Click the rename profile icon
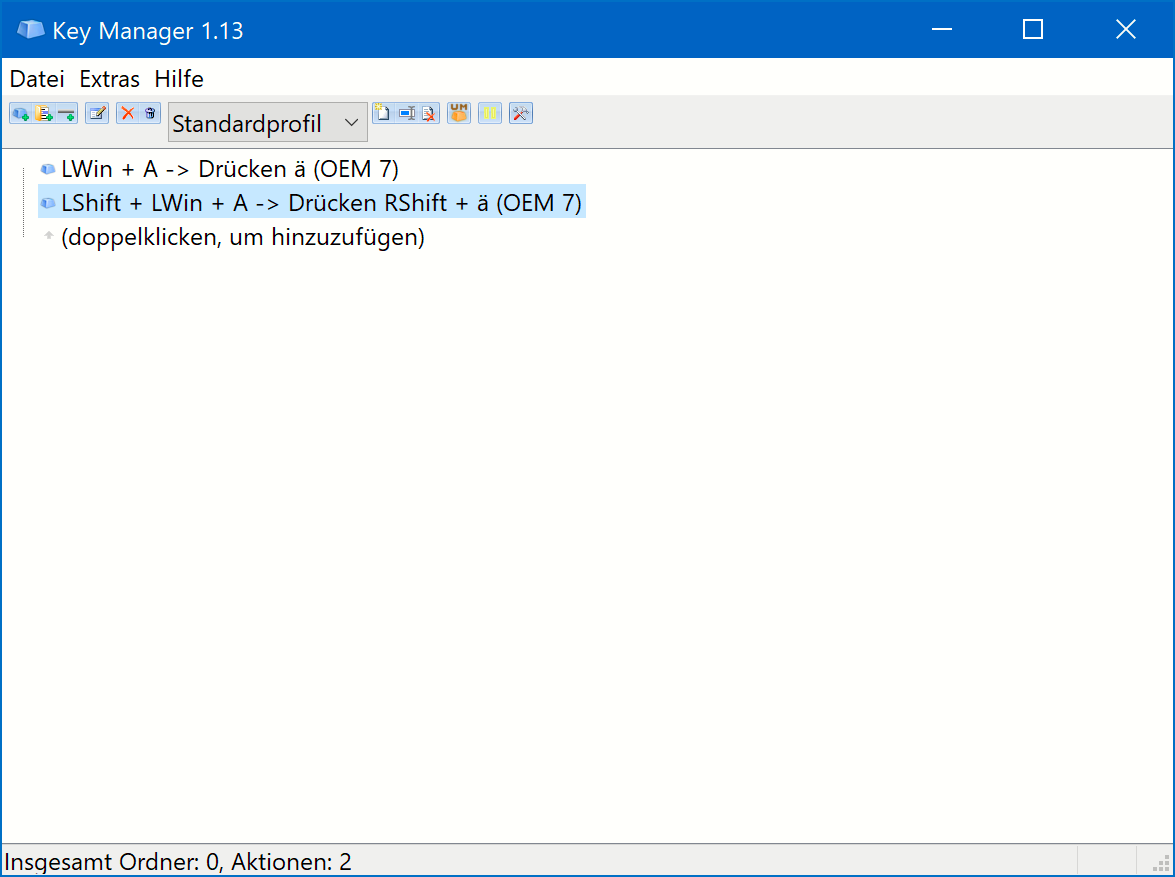Screen dimensions: 1175x877 coord(406,113)
